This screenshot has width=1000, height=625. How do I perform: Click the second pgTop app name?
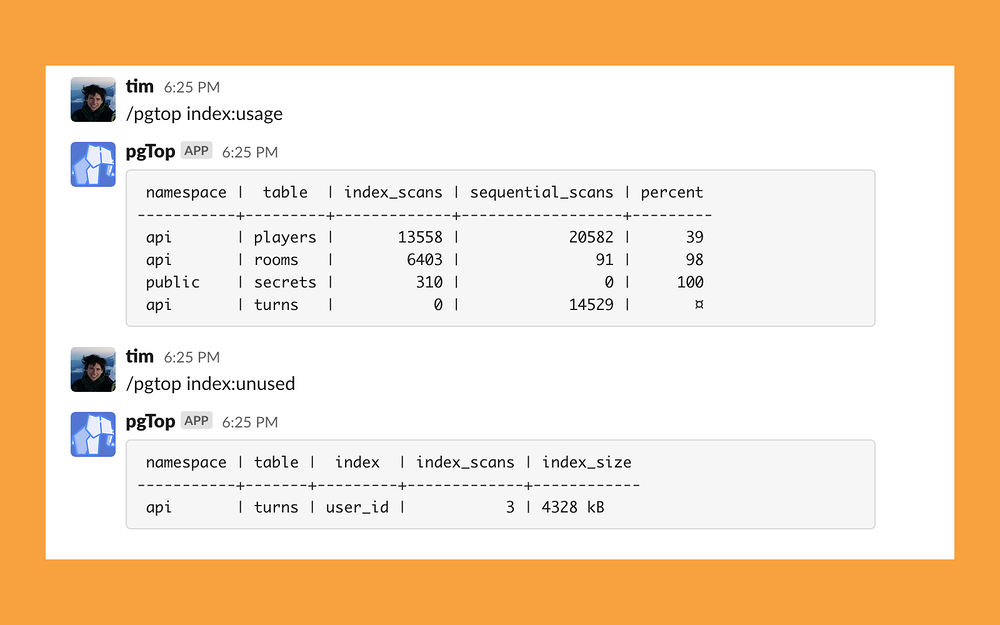pyautogui.click(x=151, y=422)
